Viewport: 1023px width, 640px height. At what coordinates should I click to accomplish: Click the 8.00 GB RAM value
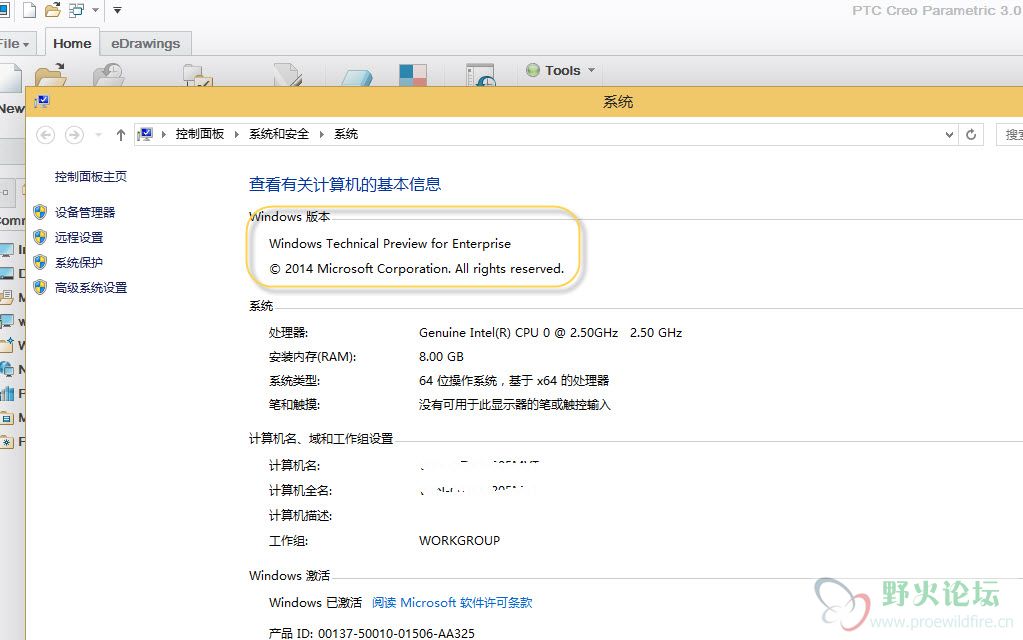click(441, 356)
